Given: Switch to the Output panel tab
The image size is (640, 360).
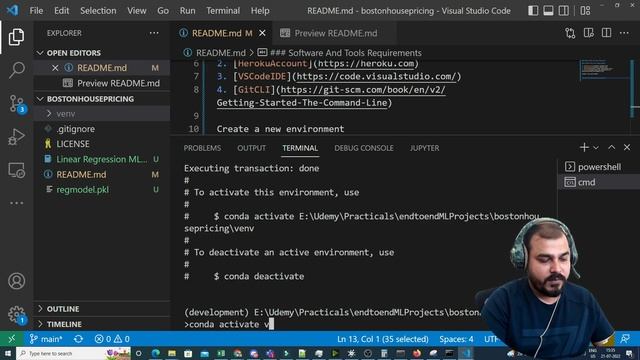Looking at the screenshot, I should point(251,148).
